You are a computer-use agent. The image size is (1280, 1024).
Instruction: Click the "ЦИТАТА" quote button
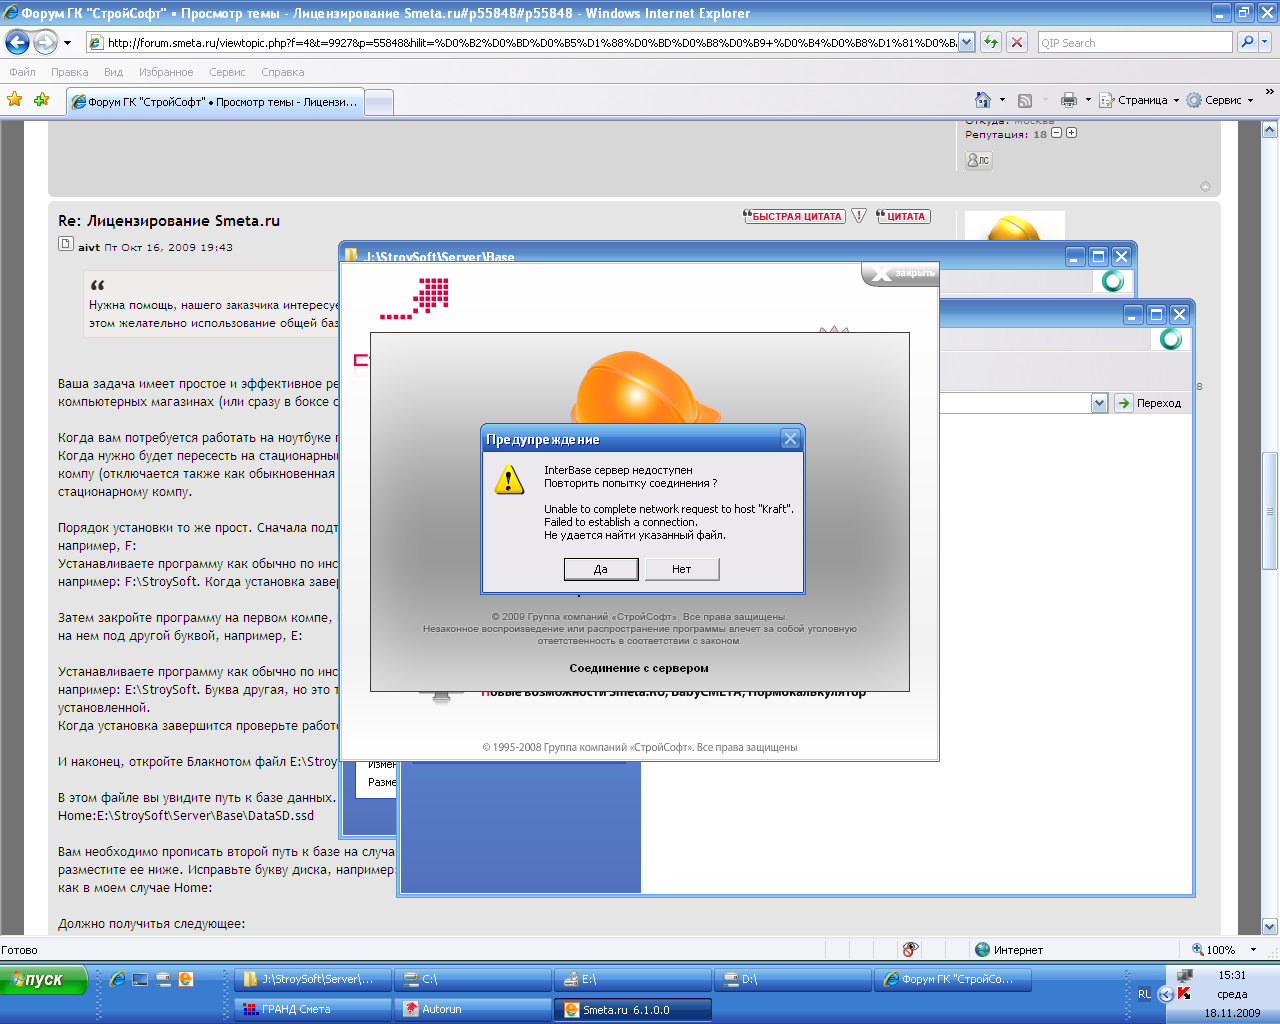[903, 216]
